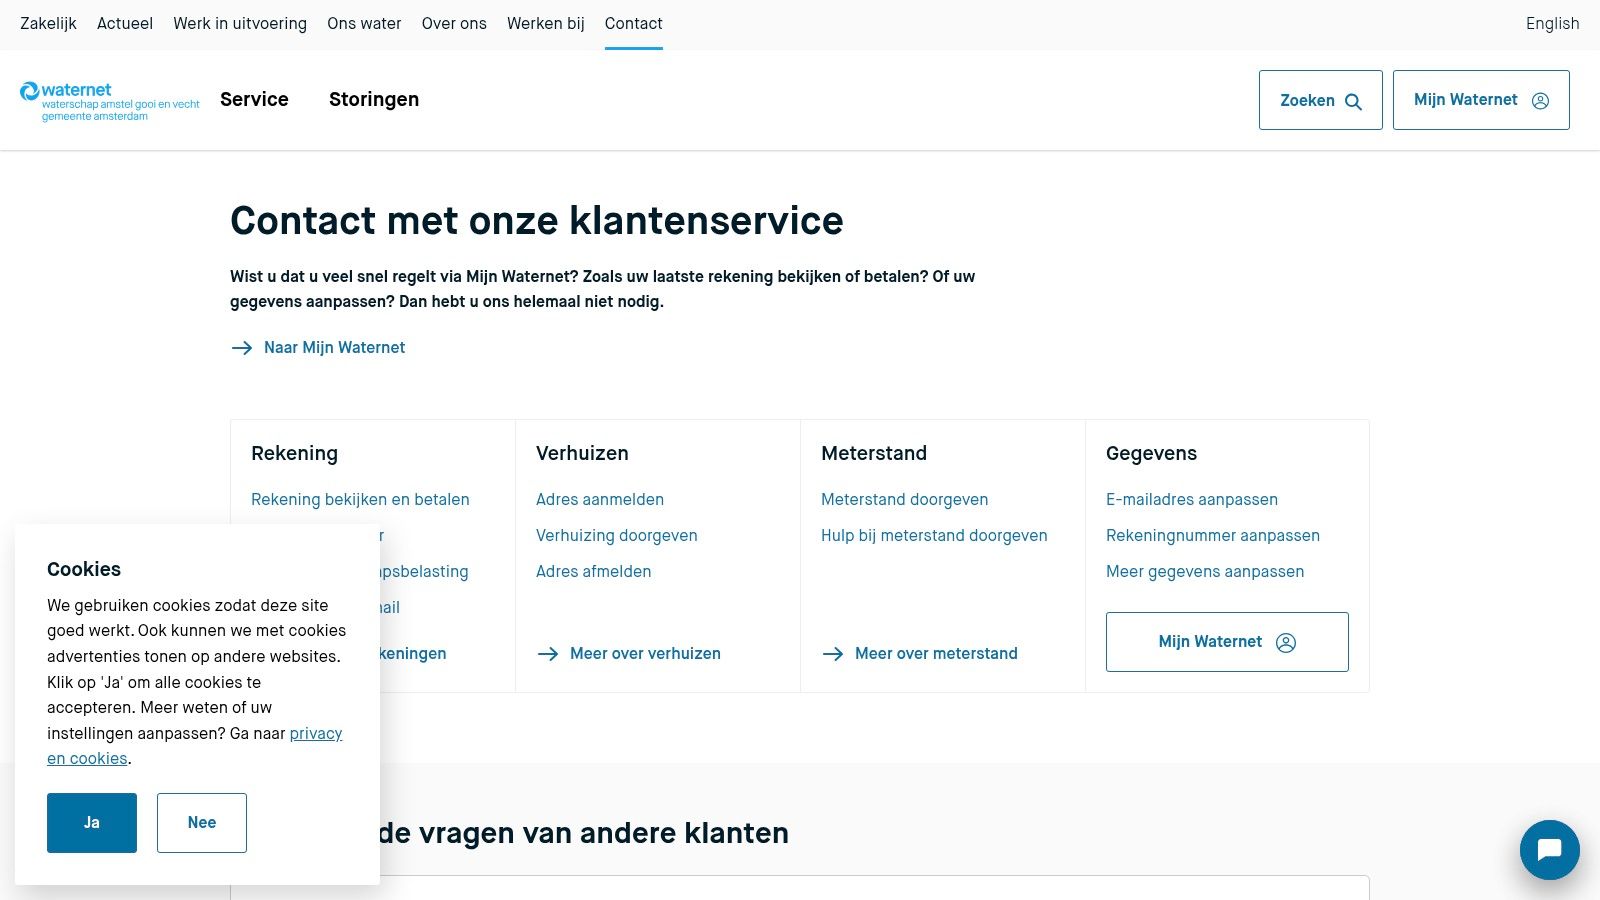Image resolution: width=1600 pixels, height=900 pixels.
Task: Accept cookies with the Ja button
Action: click(x=91, y=822)
